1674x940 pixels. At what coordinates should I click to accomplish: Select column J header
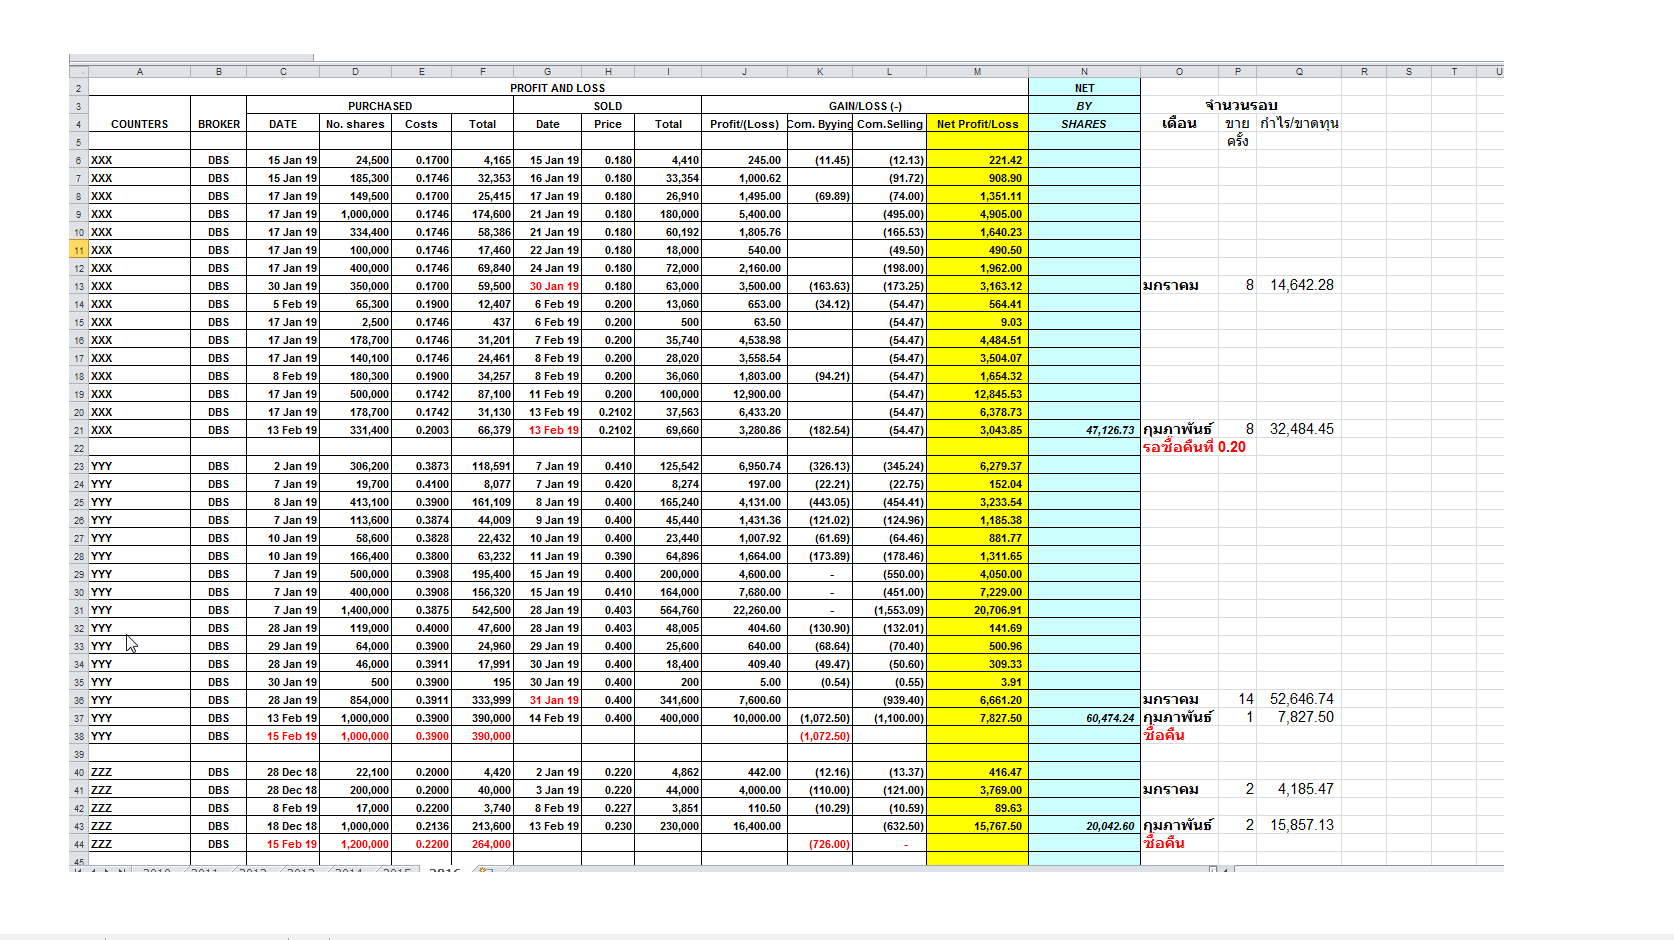(744, 72)
